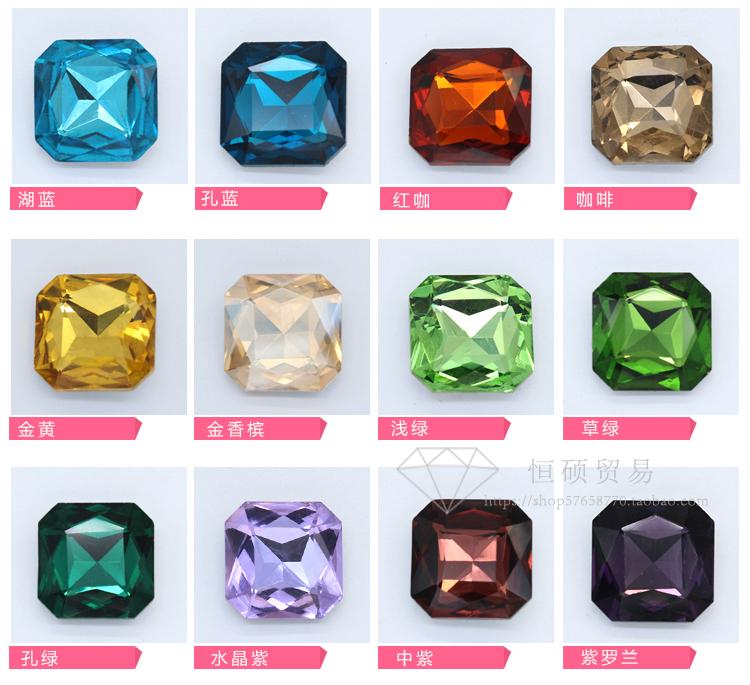
Task: Select the 金黄 golden yellow gem
Action: 95,332
